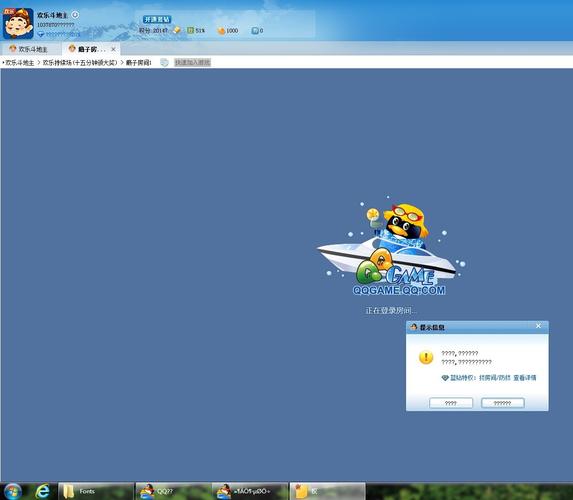Click the 正在登录房间 status text

point(390,310)
